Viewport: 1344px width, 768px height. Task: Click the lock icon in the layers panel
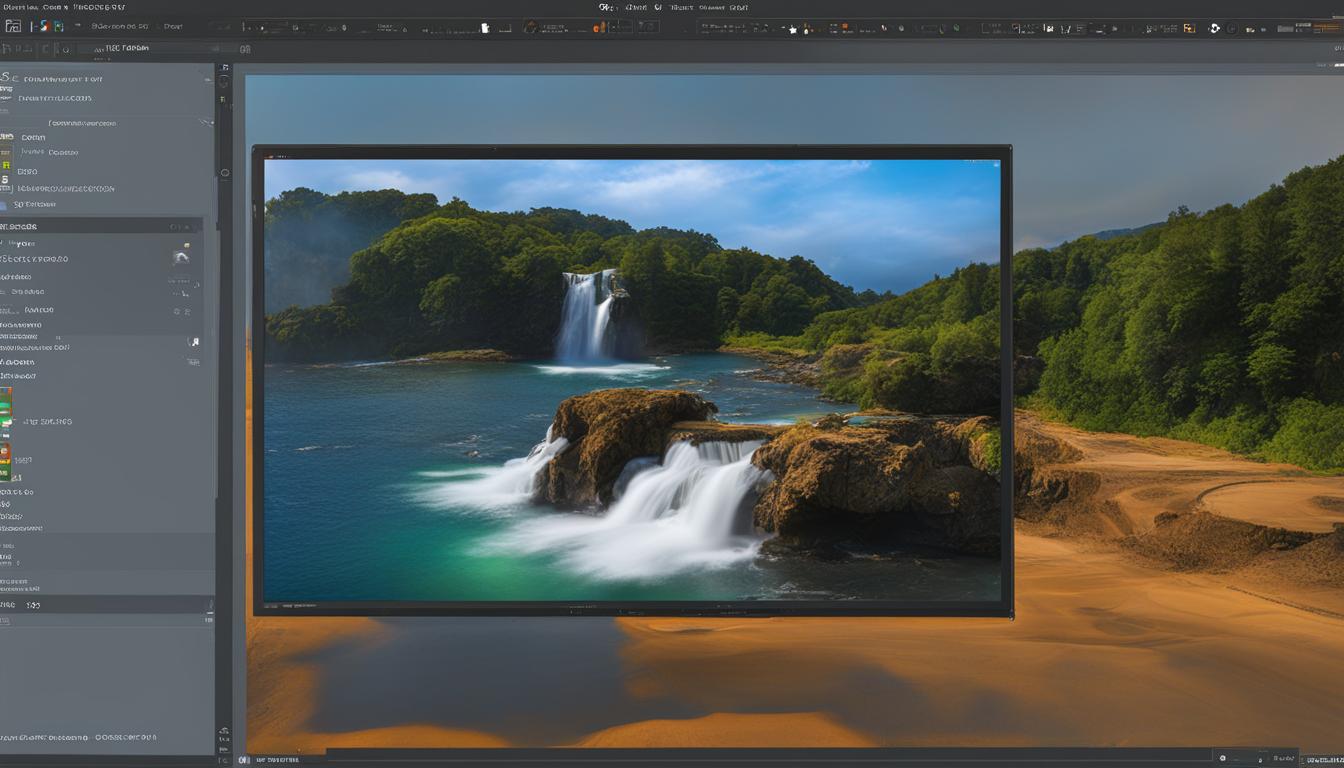click(x=195, y=339)
